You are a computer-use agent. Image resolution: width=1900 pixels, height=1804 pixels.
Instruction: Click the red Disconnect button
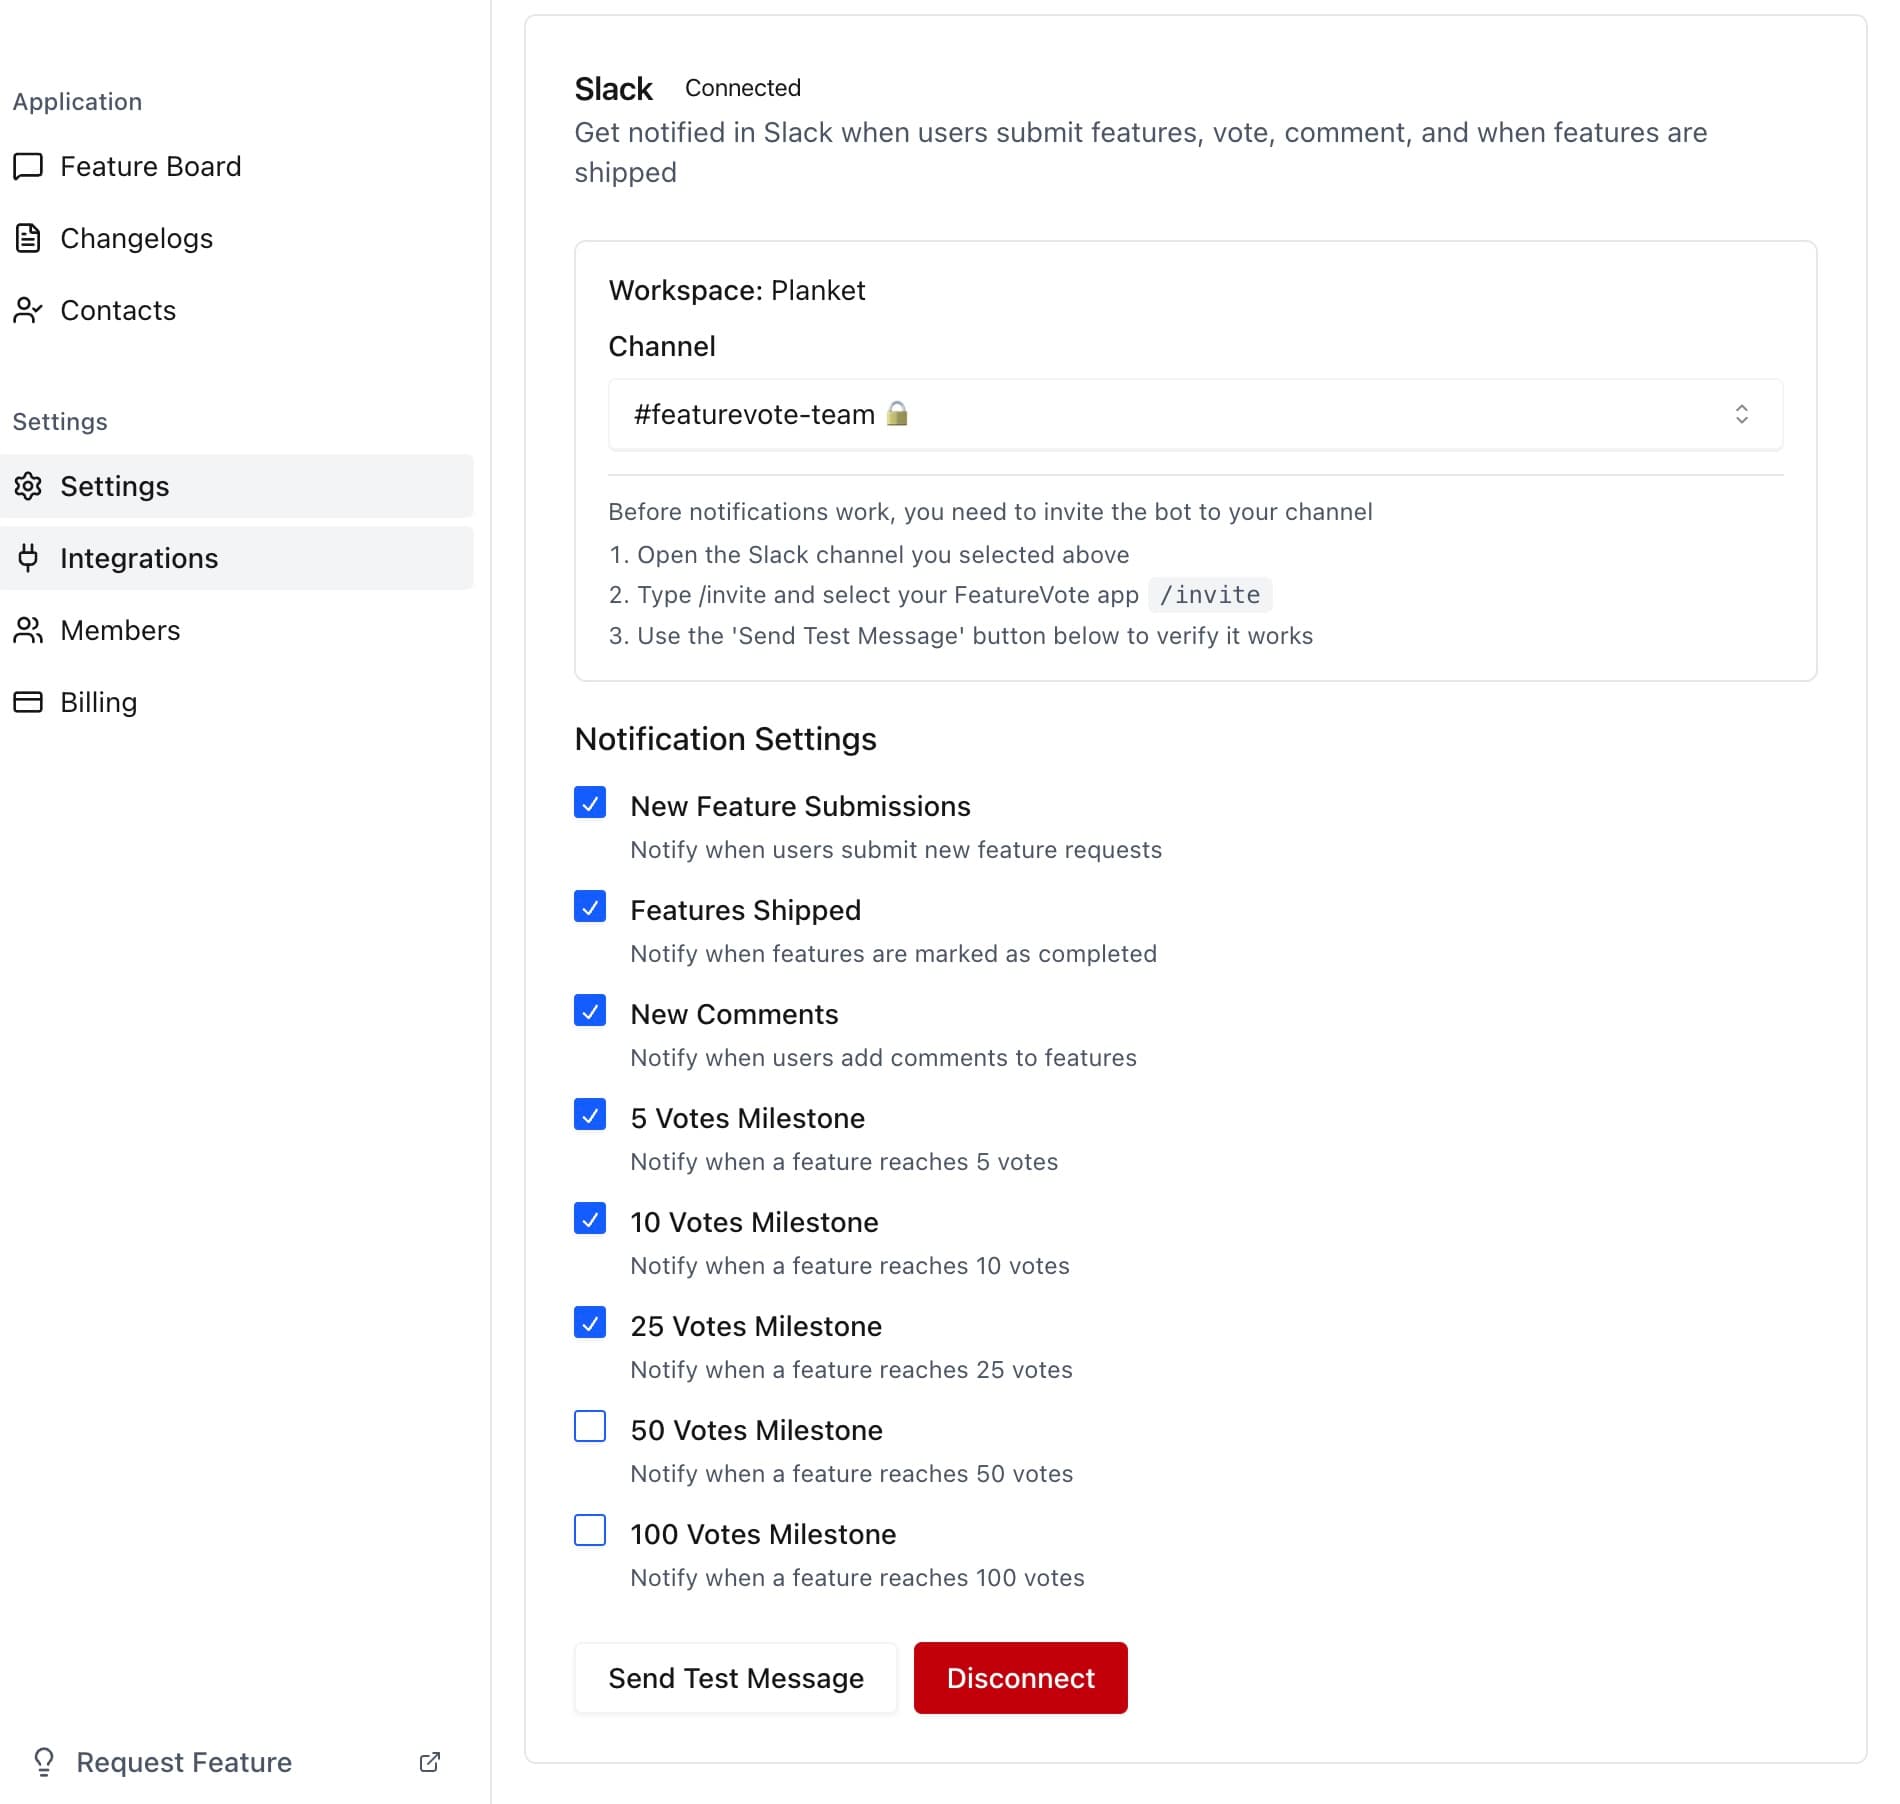(x=1020, y=1678)
